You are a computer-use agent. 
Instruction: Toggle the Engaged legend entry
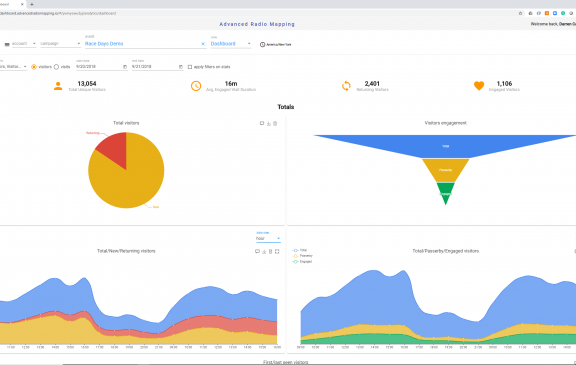[302, 261]
